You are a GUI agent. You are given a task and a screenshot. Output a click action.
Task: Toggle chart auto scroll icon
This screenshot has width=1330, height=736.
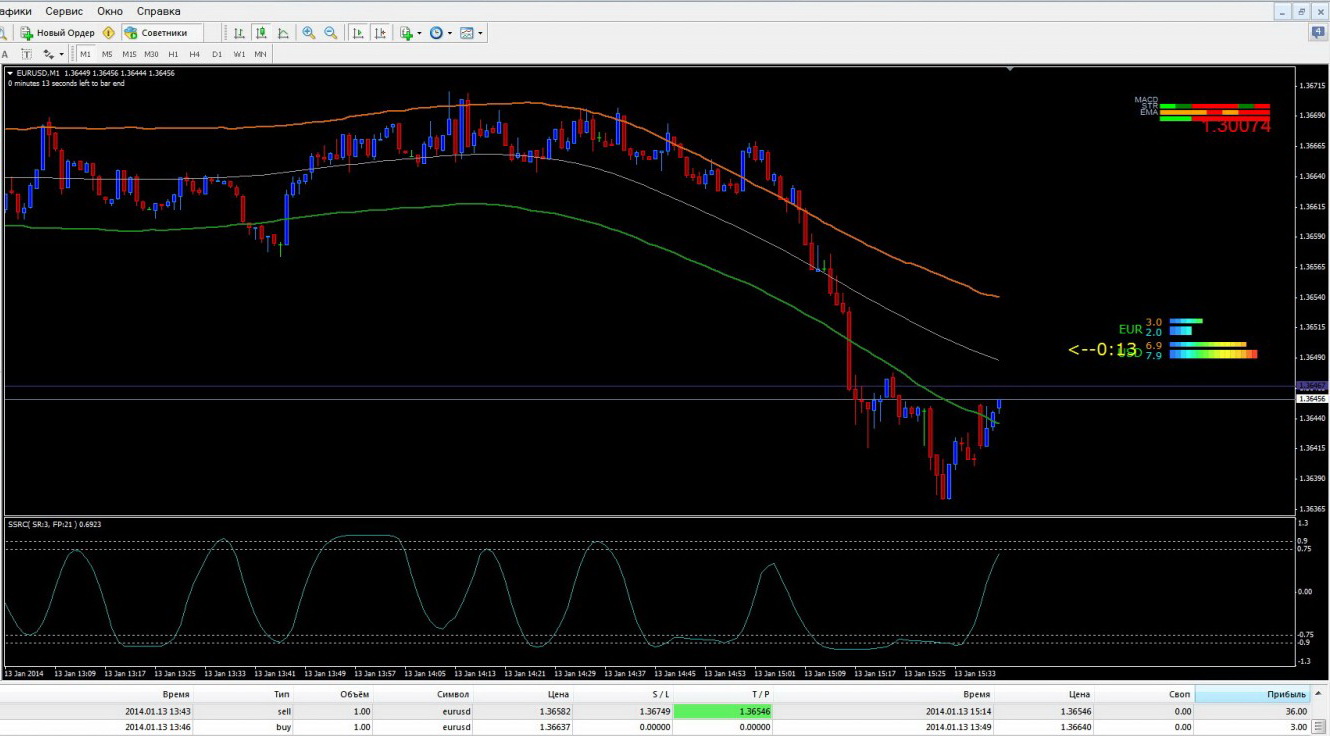pyautogui.click(x=358, y=33)
